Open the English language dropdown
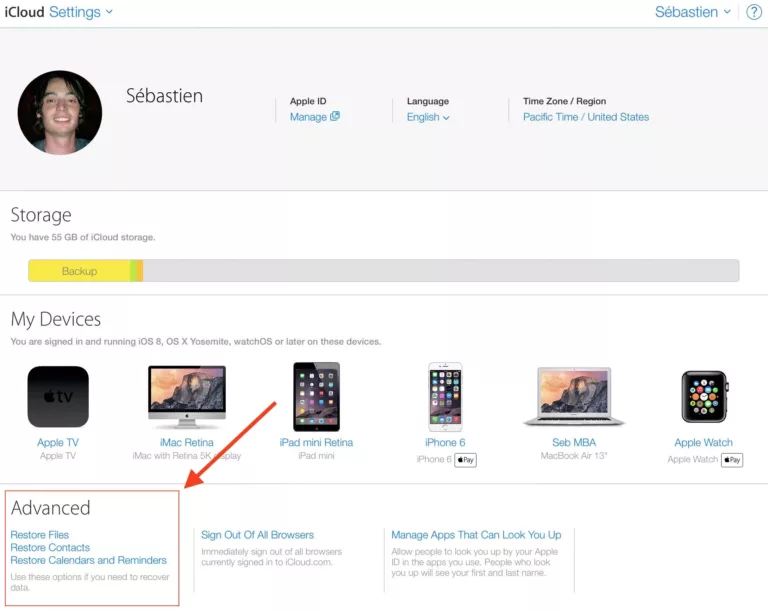The width and height of the screenshot is (768, 611). tap(428, 117)
